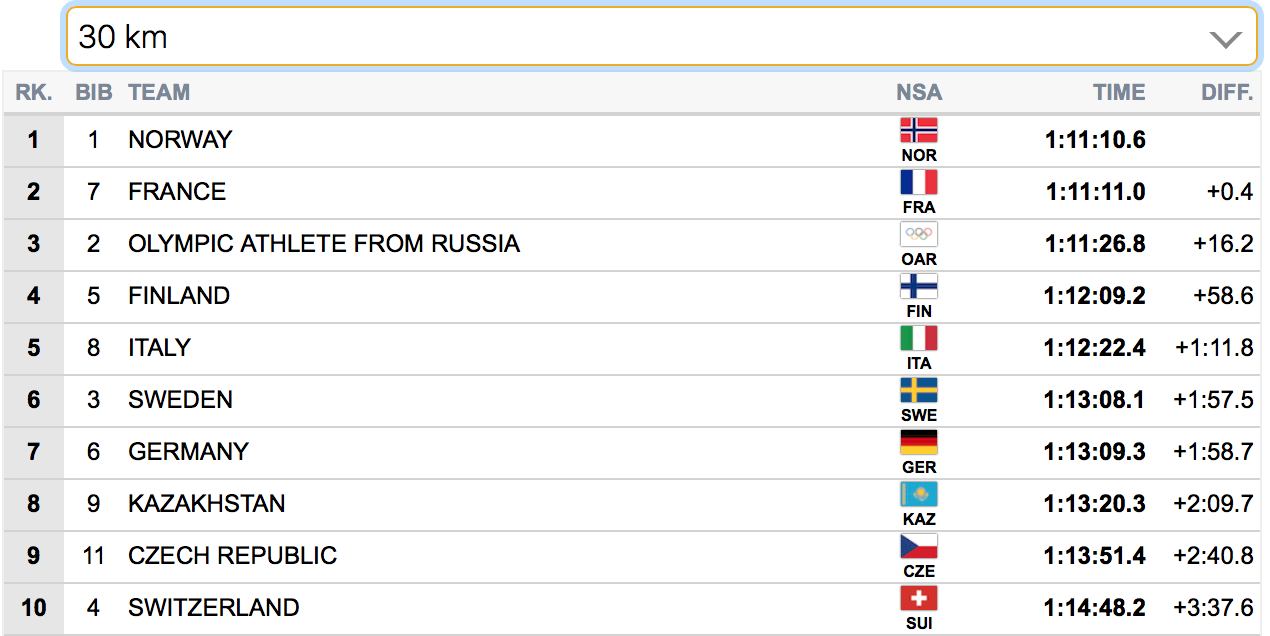Open the 30 km distance dropdown
1270x636 pixels.
tap(661, 37)
